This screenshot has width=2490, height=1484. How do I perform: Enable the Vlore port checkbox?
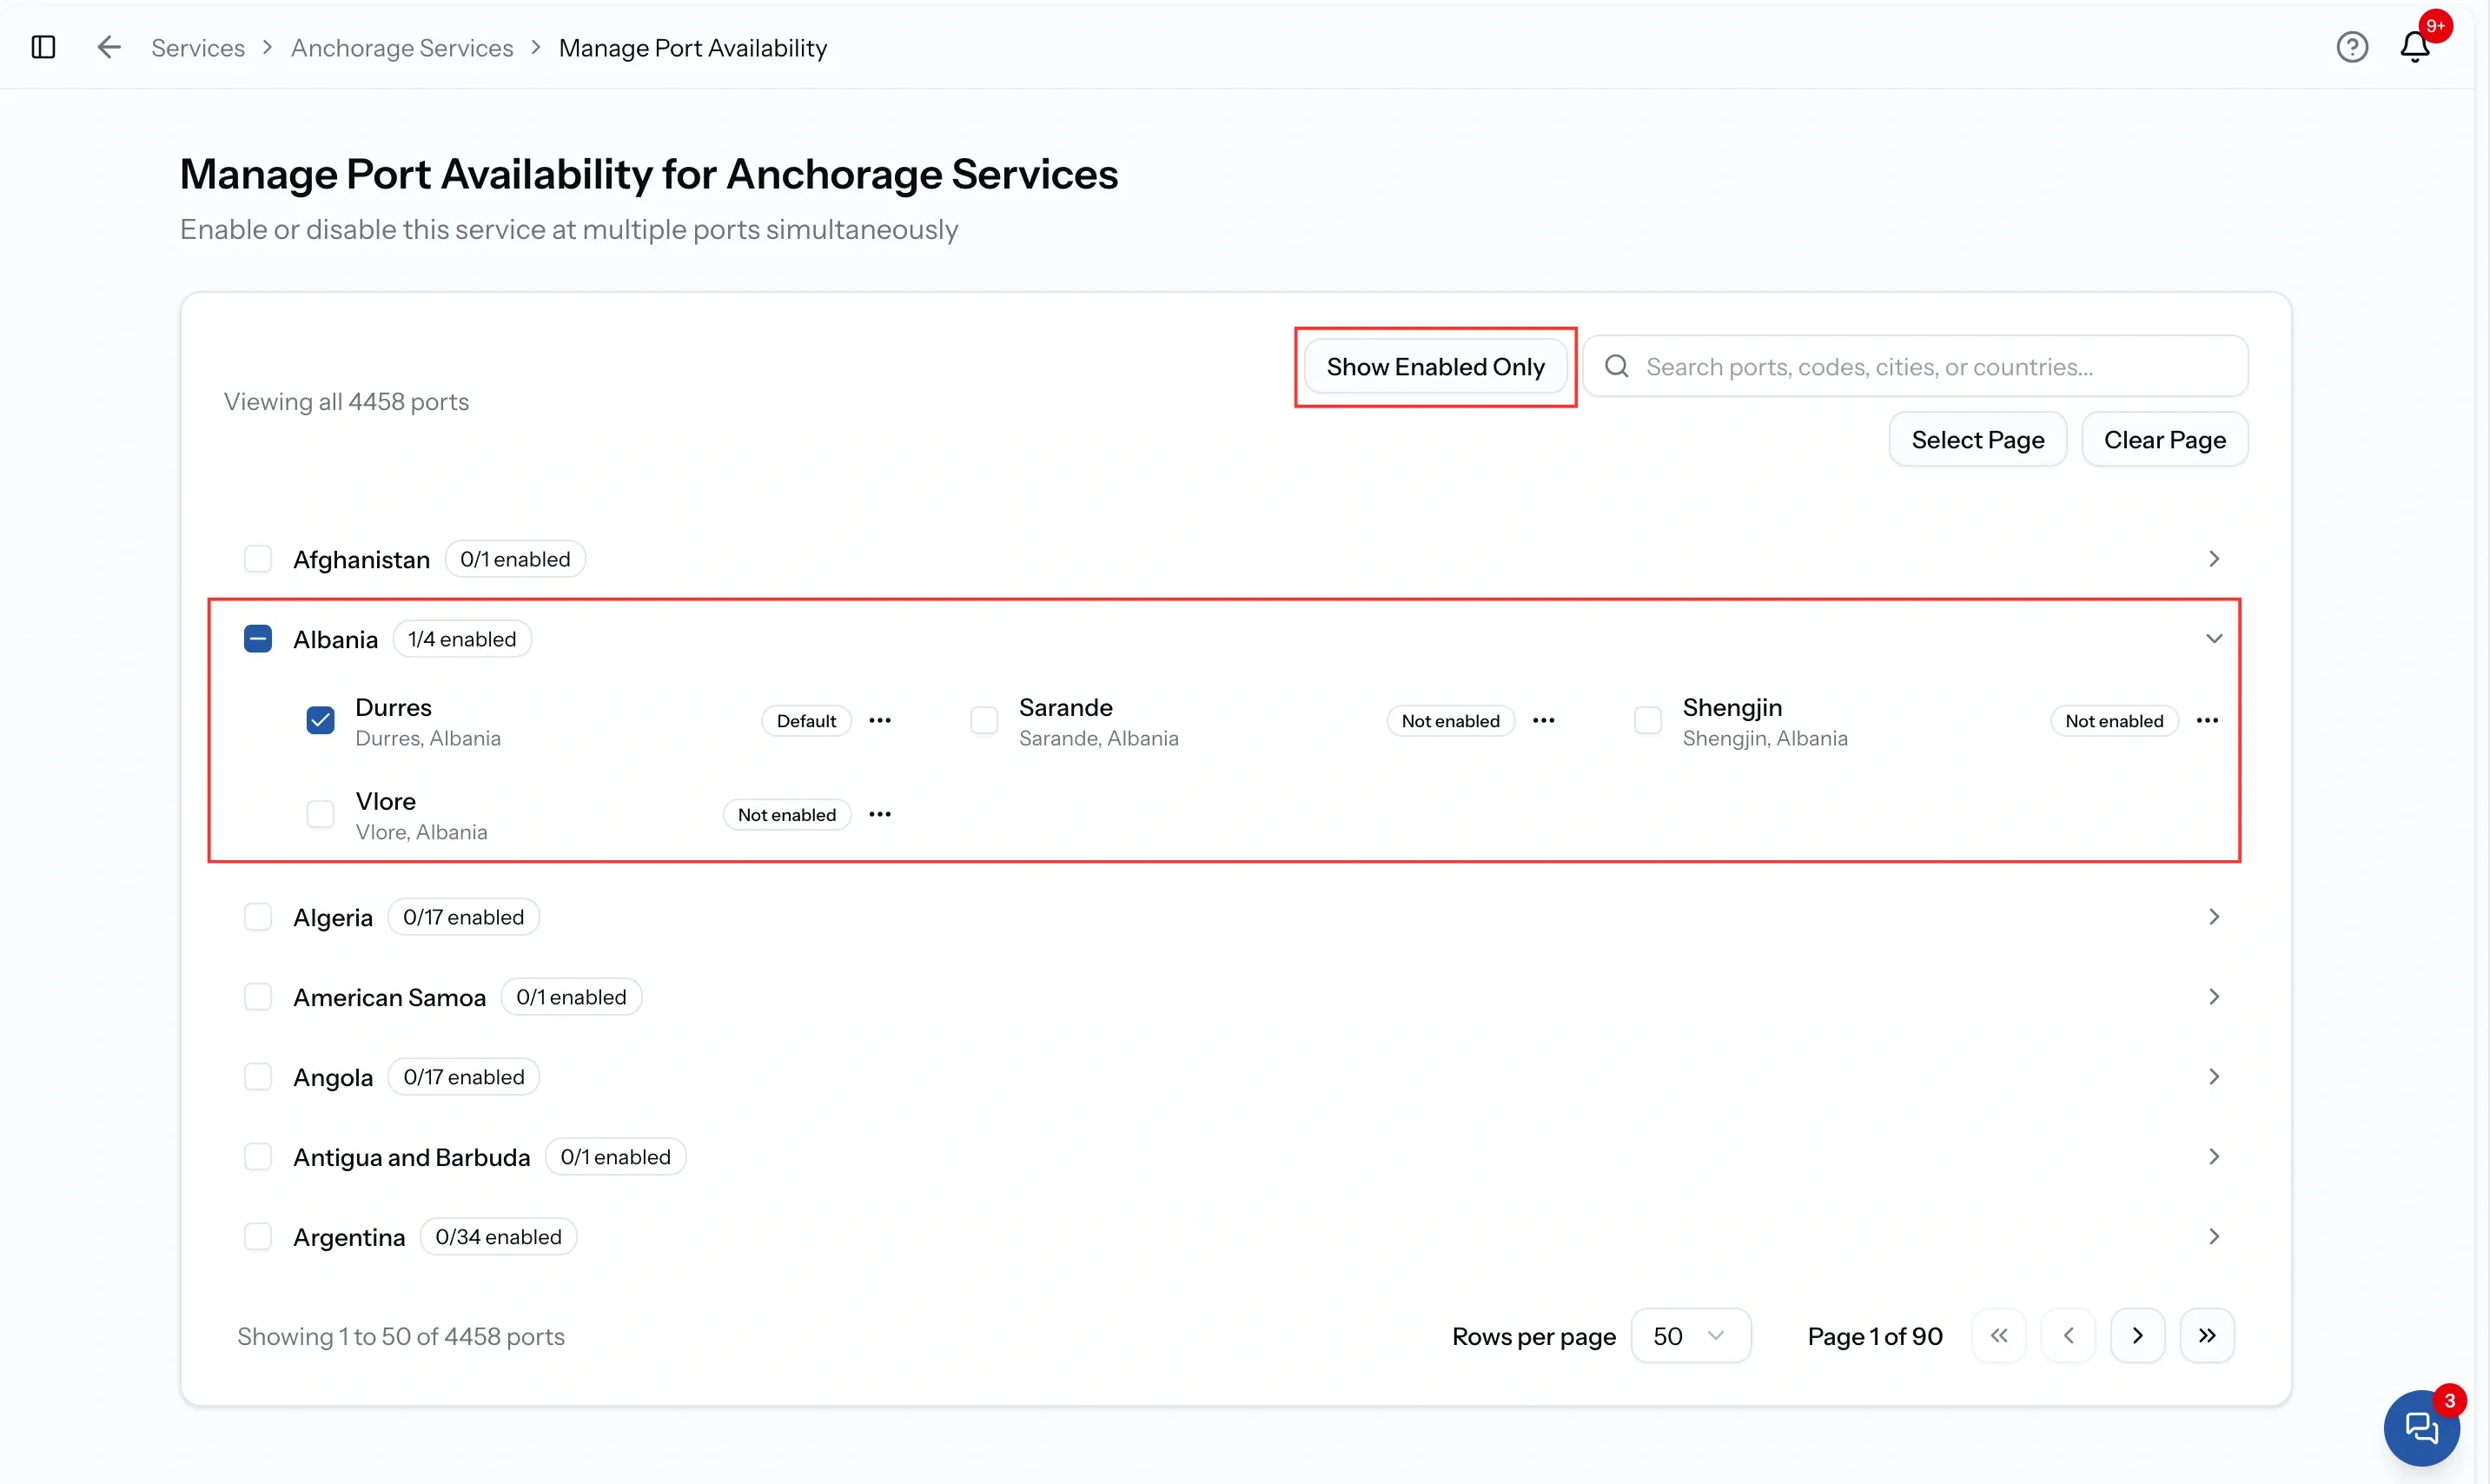click(x=320, y=814)
